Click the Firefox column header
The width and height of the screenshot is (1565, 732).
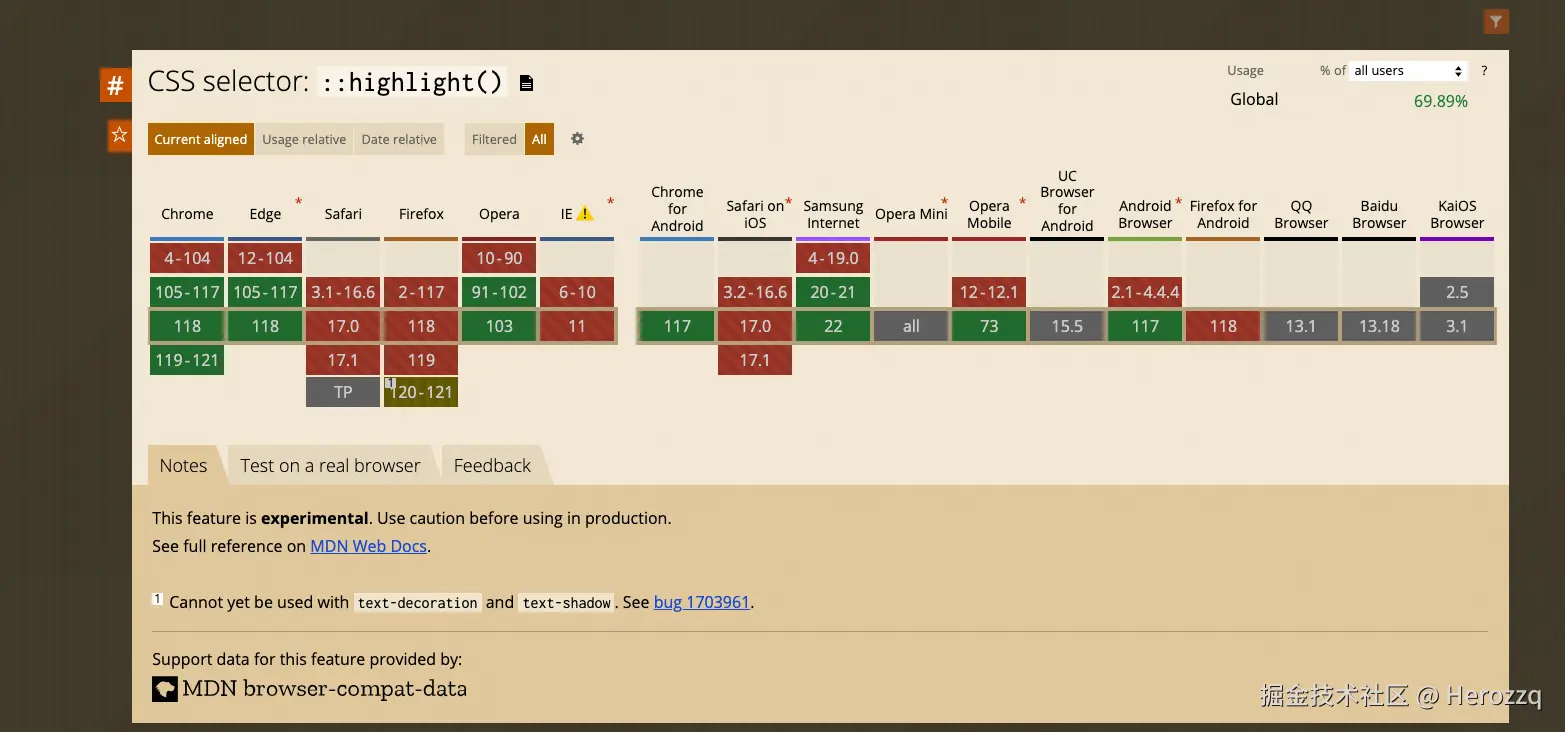(x=421, y=214)
